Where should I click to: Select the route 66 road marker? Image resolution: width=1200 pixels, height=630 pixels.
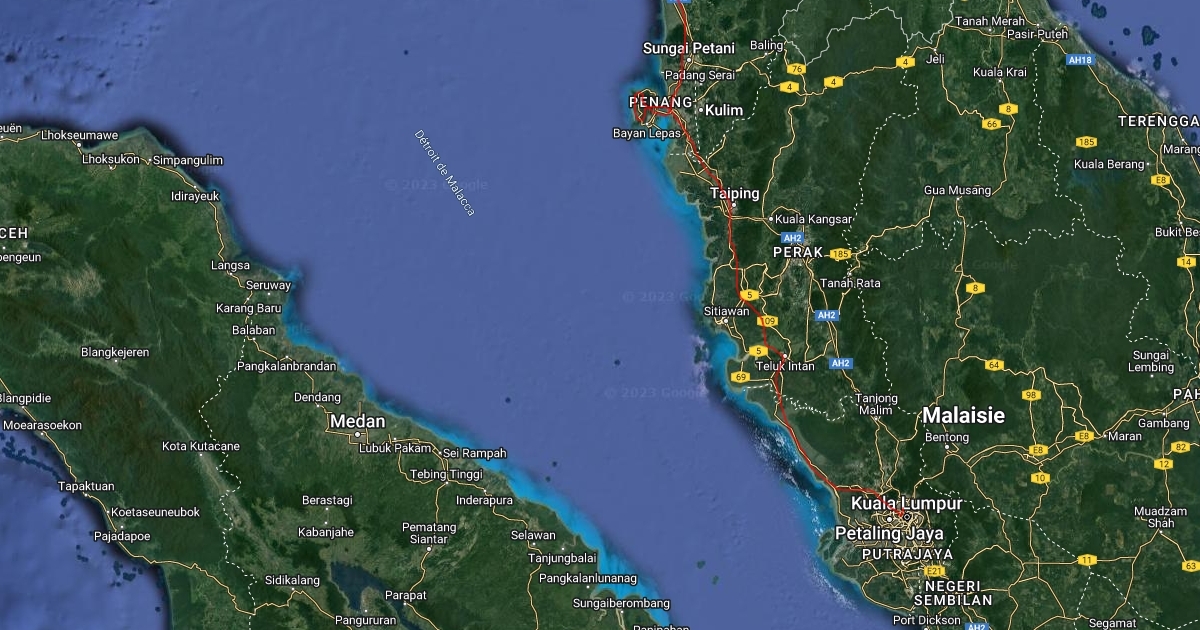(991, 124)
